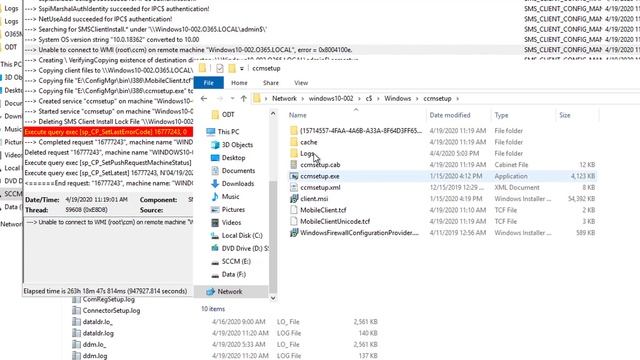Select This PC in navigation pane
The image size is (640, 360).
[228, 131]
